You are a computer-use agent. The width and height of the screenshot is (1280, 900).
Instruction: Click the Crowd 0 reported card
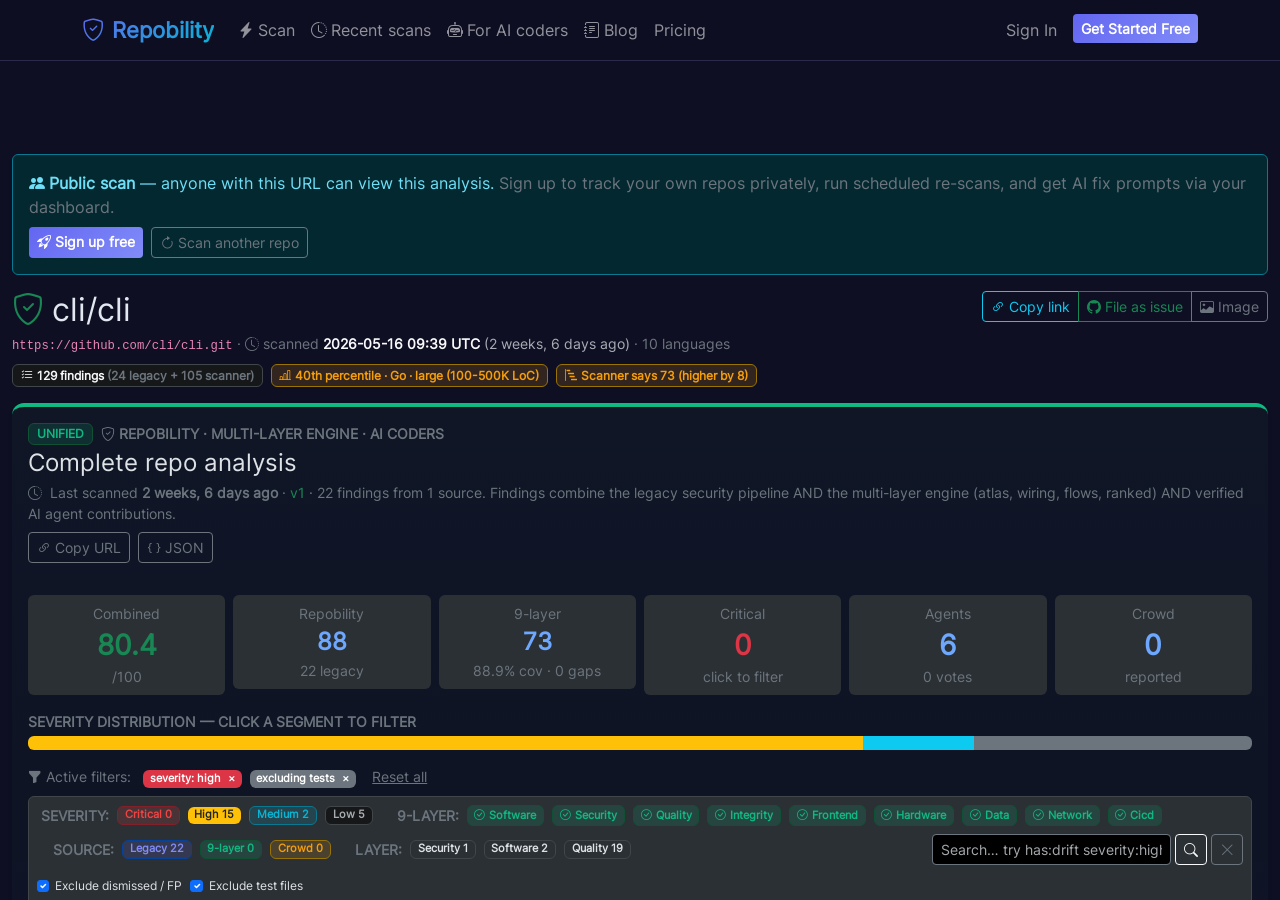pos(1153,645)
